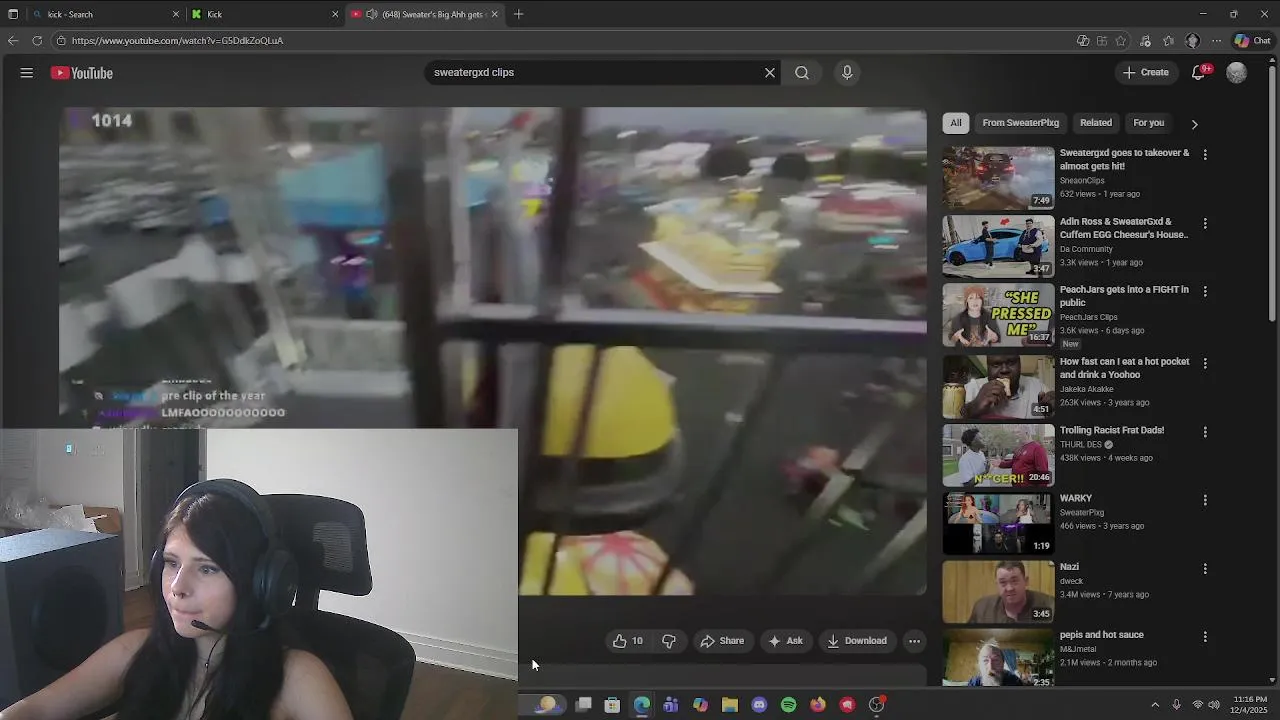Viewport: 1280px width, 720px height.
Task: Open more actions menu below the video
Action: point(914,641)
